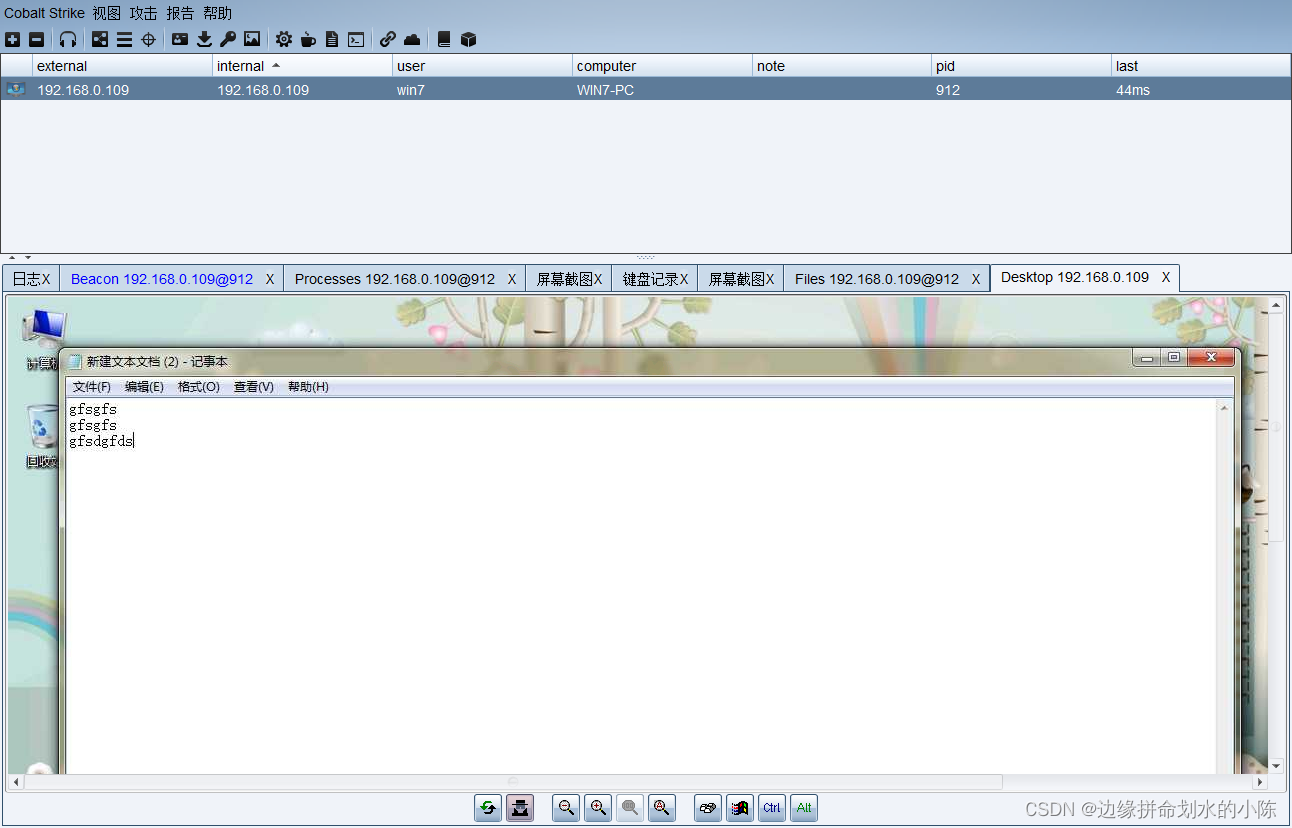Image resolution: width=1292 pixels, height=828 pixels.
Task: Click the cloud manage web server icon
Action: coord(412,39)
